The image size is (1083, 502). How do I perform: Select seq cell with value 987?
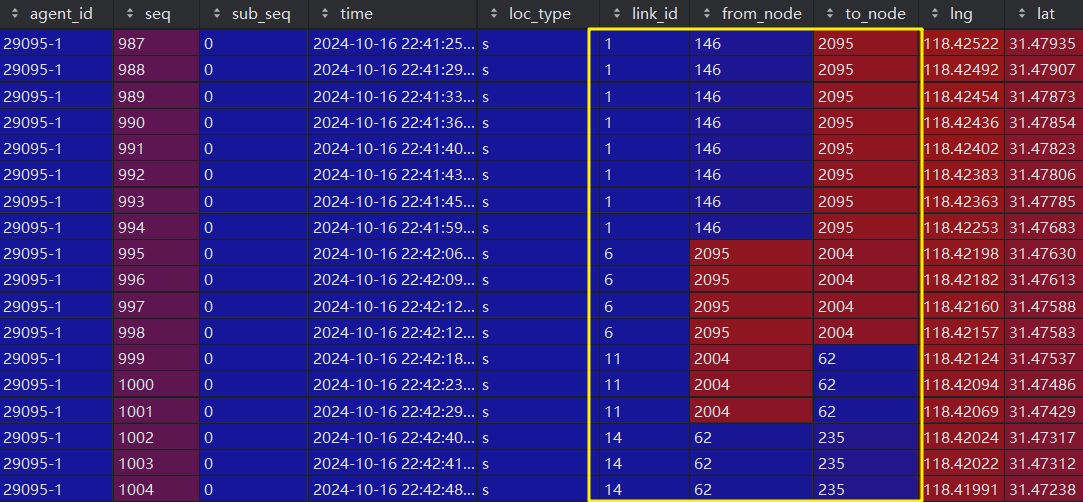157,44
